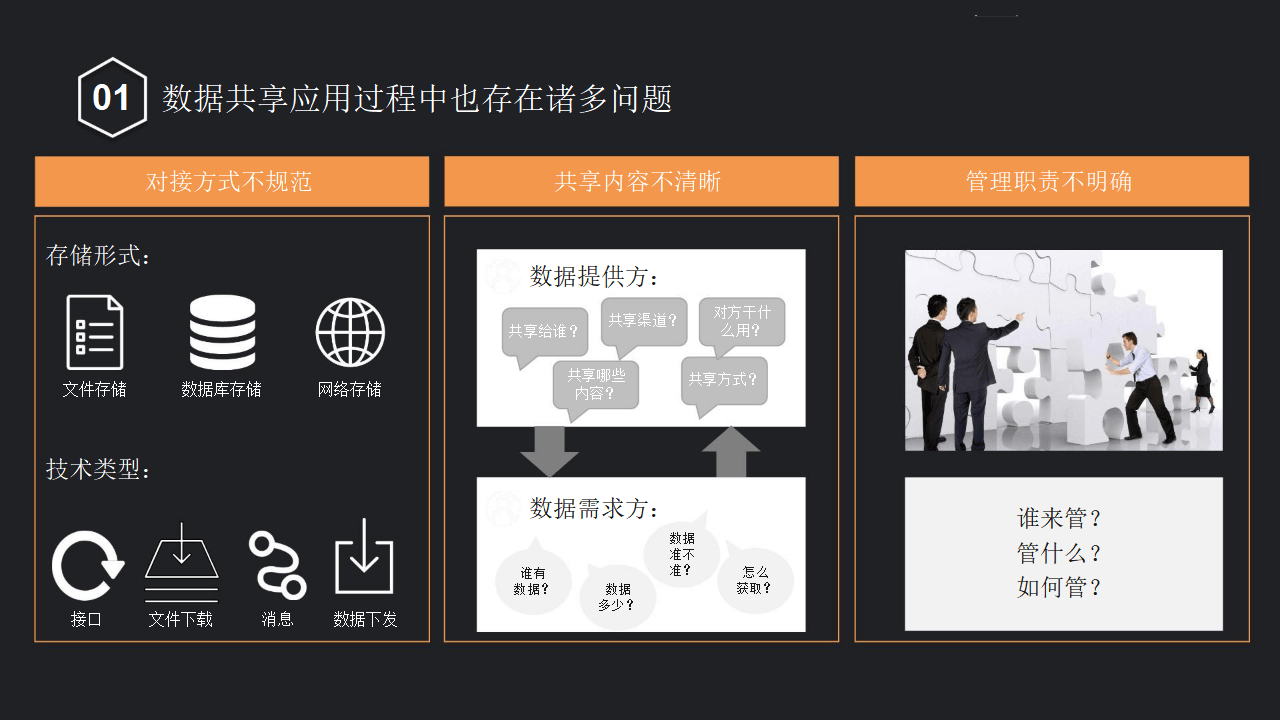Screen dimensions: 1280x720
Task: Click the 存储形式： heading
Action: tap(99, 256)
